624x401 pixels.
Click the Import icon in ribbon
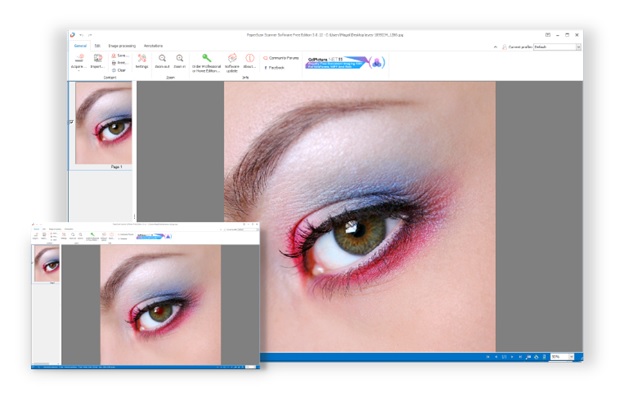(x=97, y=60)
